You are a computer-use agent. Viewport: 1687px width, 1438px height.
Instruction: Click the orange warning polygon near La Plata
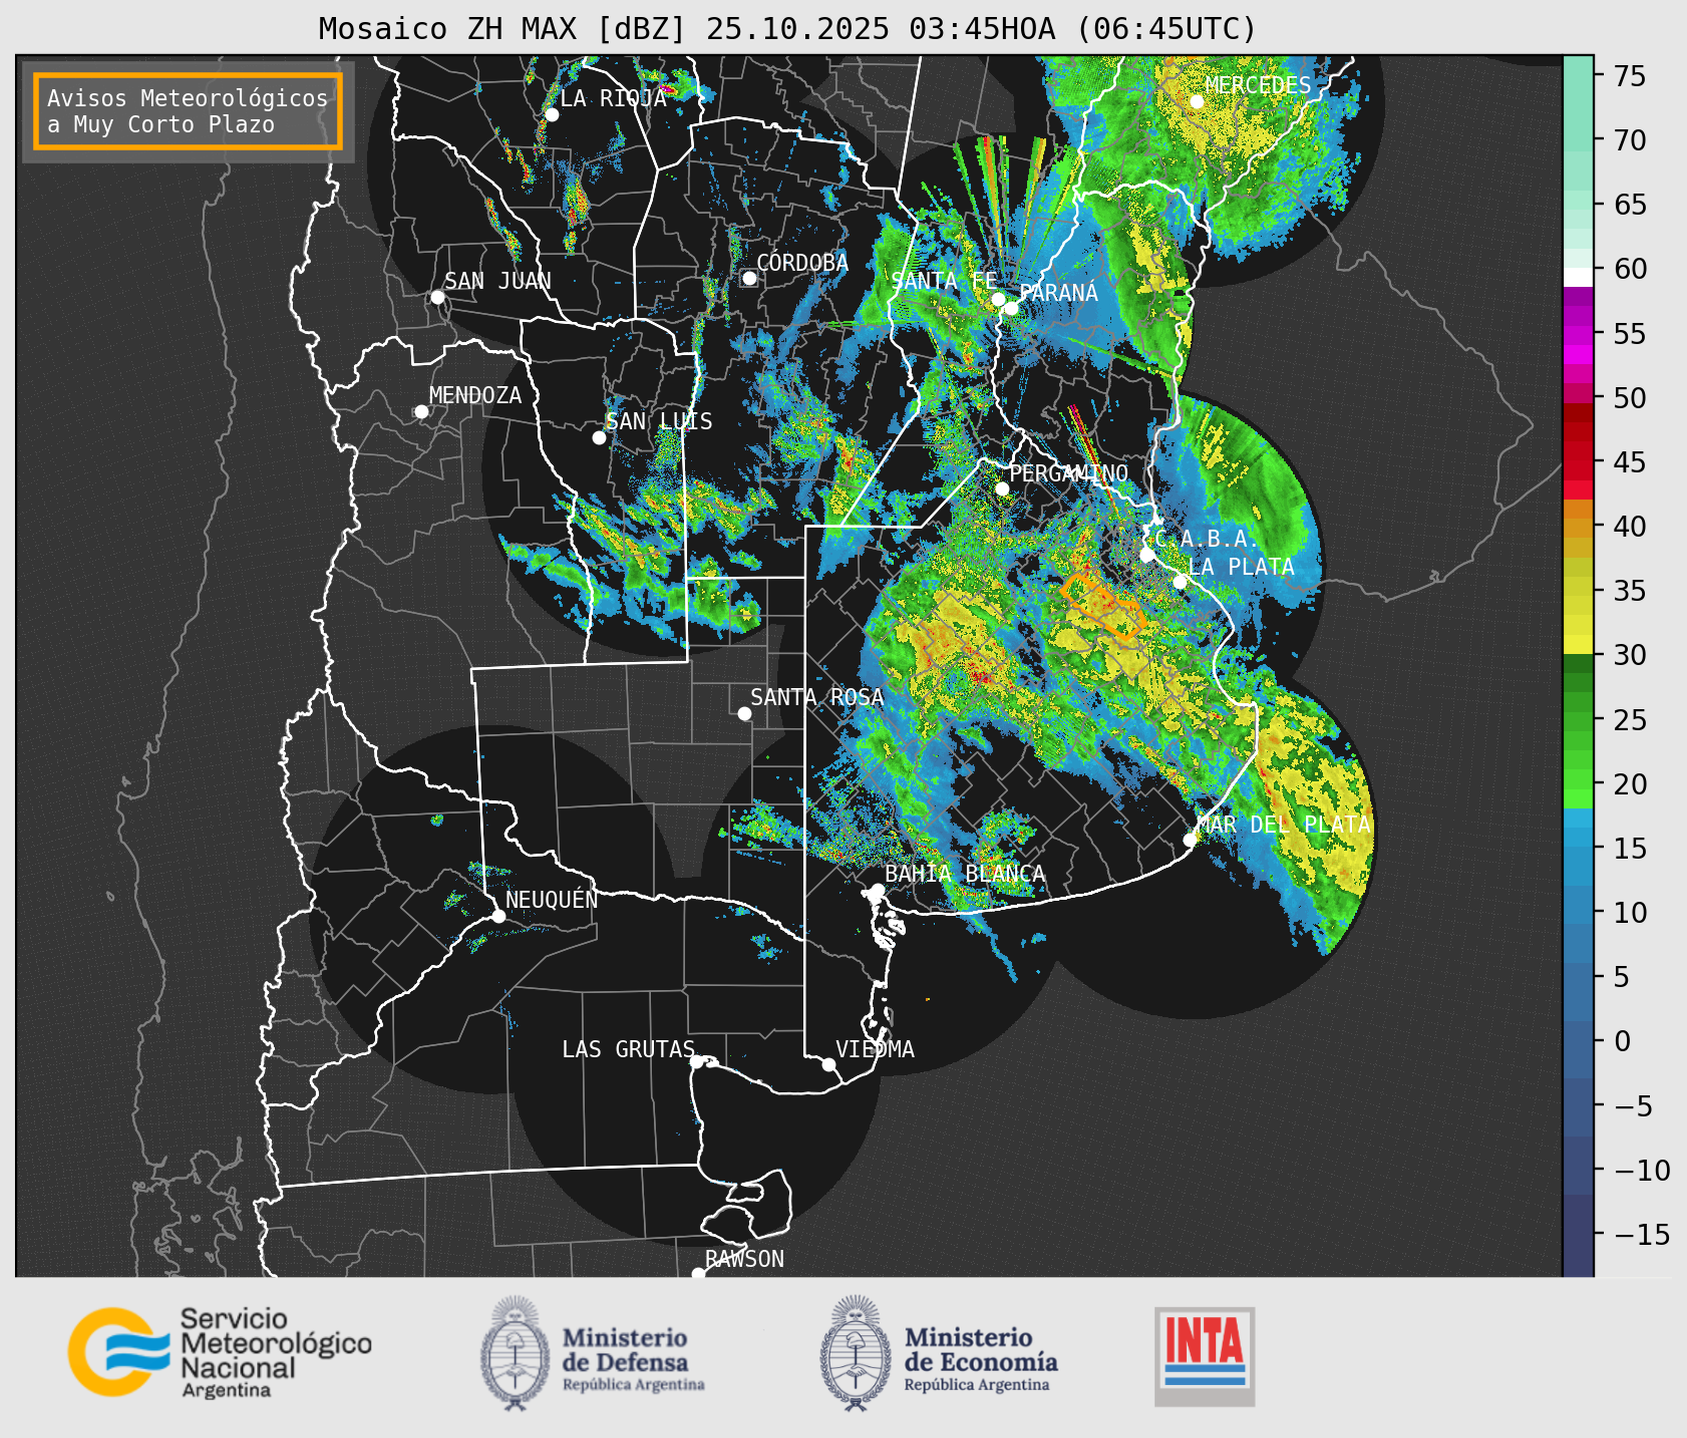point(1102,606)
